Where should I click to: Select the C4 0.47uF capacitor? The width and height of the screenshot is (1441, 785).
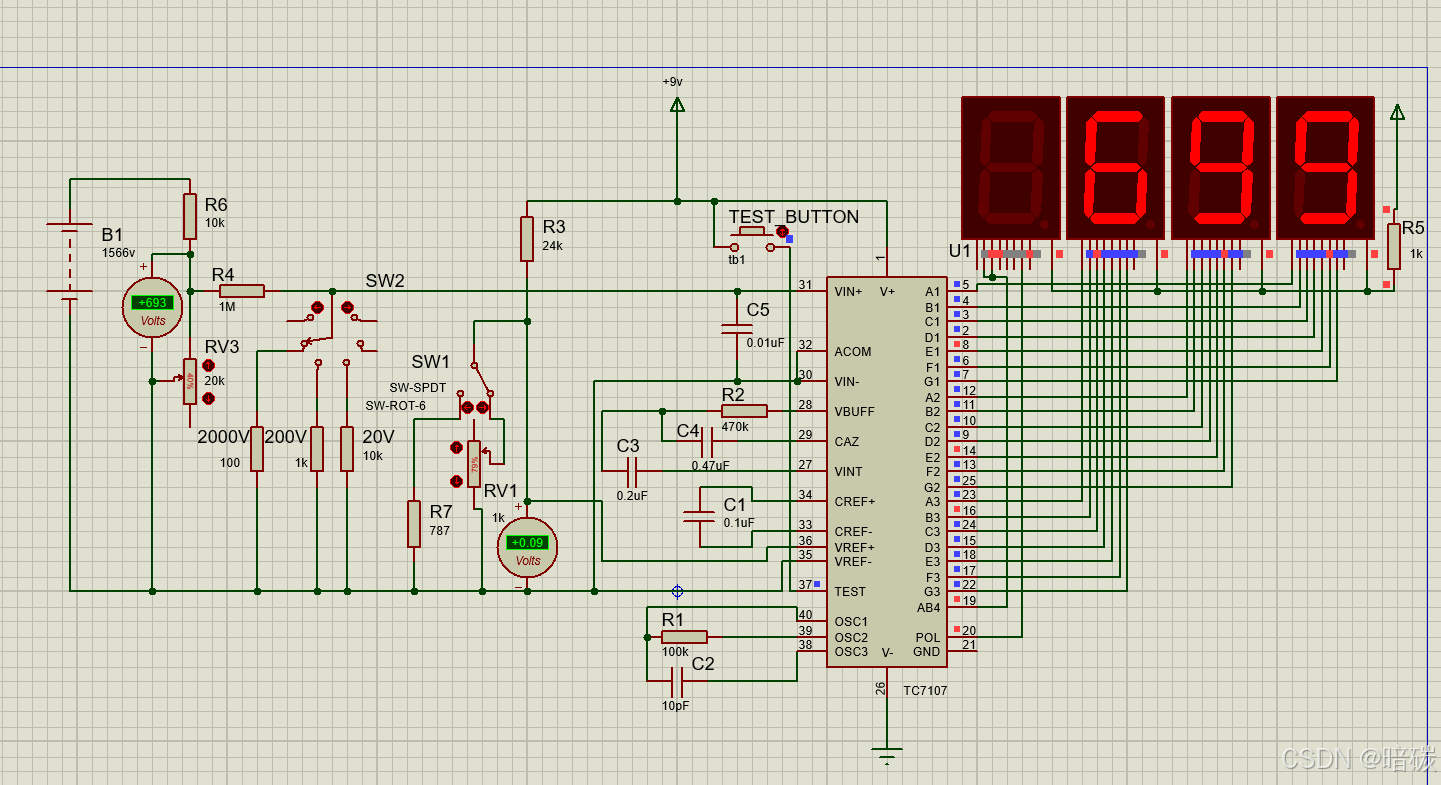click(707, 441)
